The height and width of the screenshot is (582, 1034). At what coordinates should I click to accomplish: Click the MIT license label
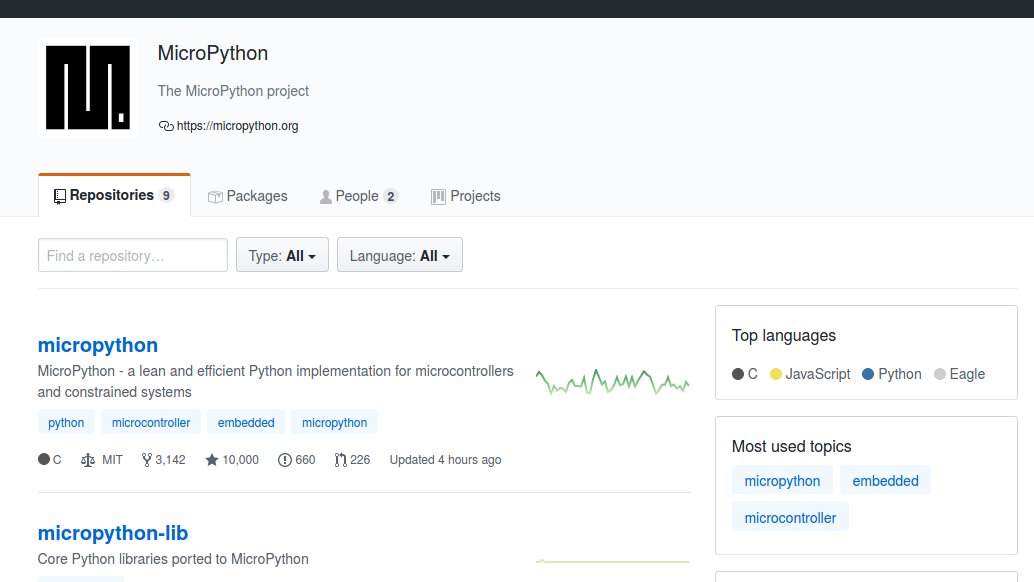112,460
